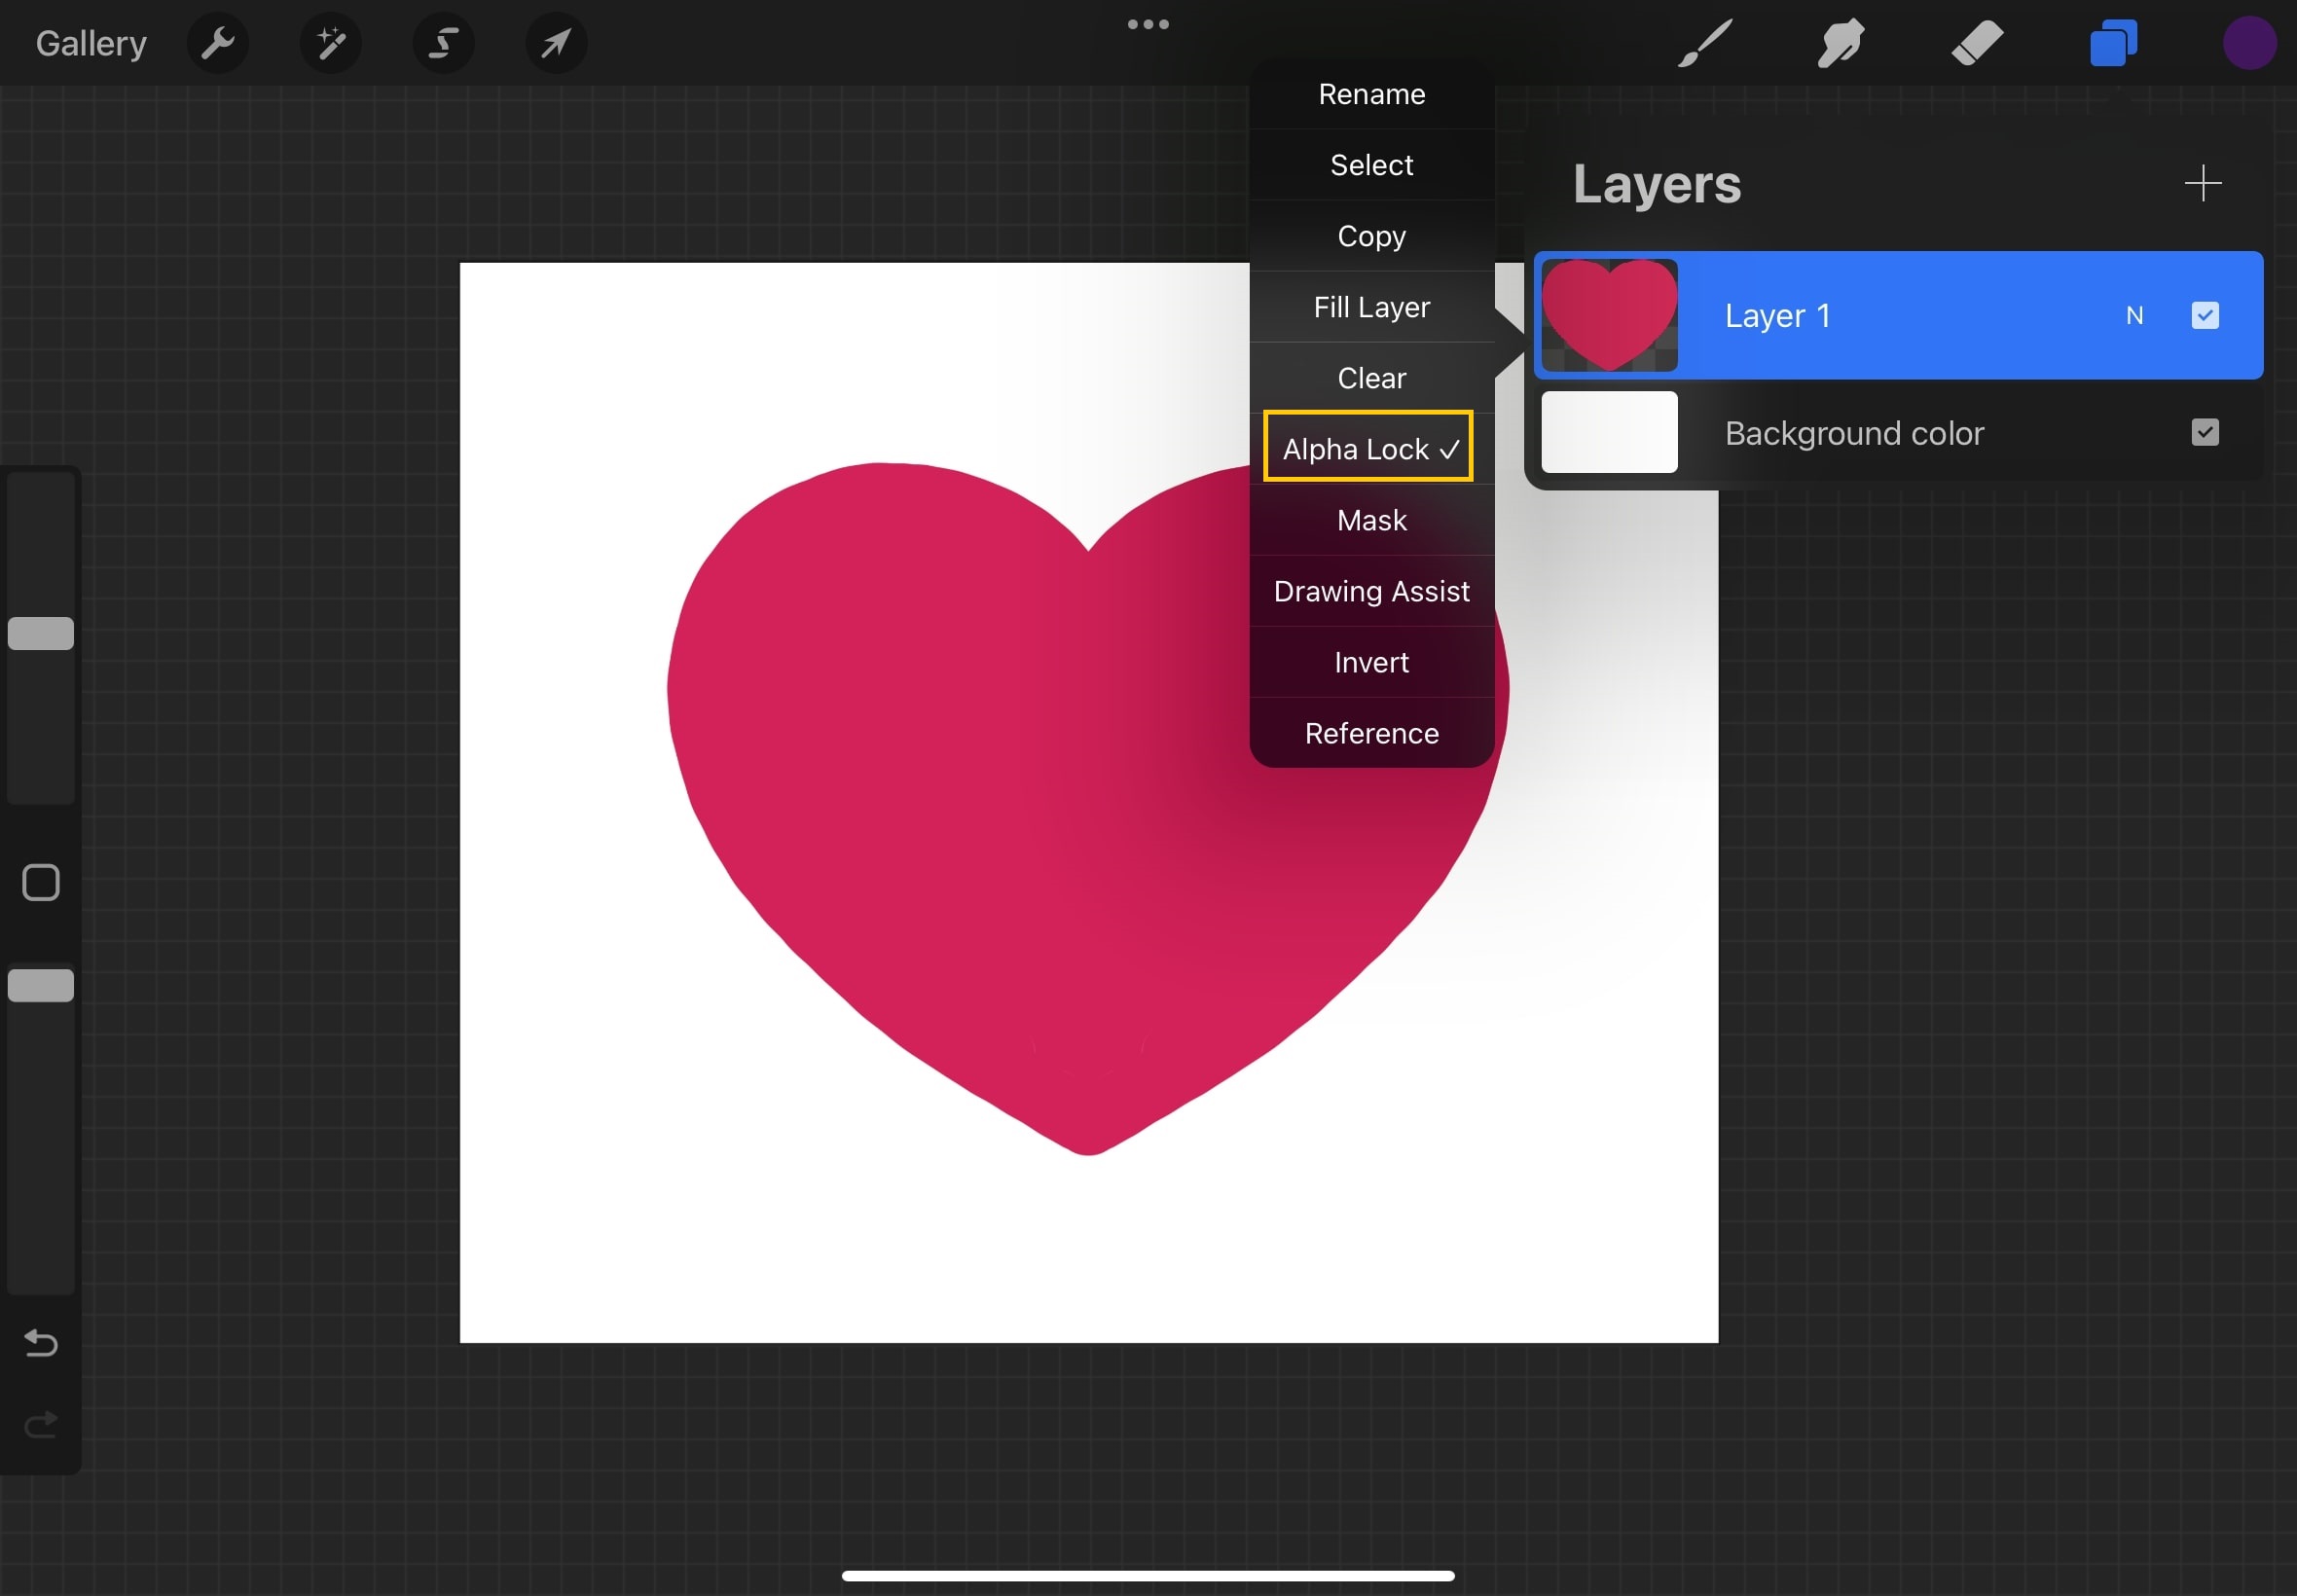Choose Fill Layer from the layer menu
Screen dimensions: 2297x1596
tap(1371, 307)
